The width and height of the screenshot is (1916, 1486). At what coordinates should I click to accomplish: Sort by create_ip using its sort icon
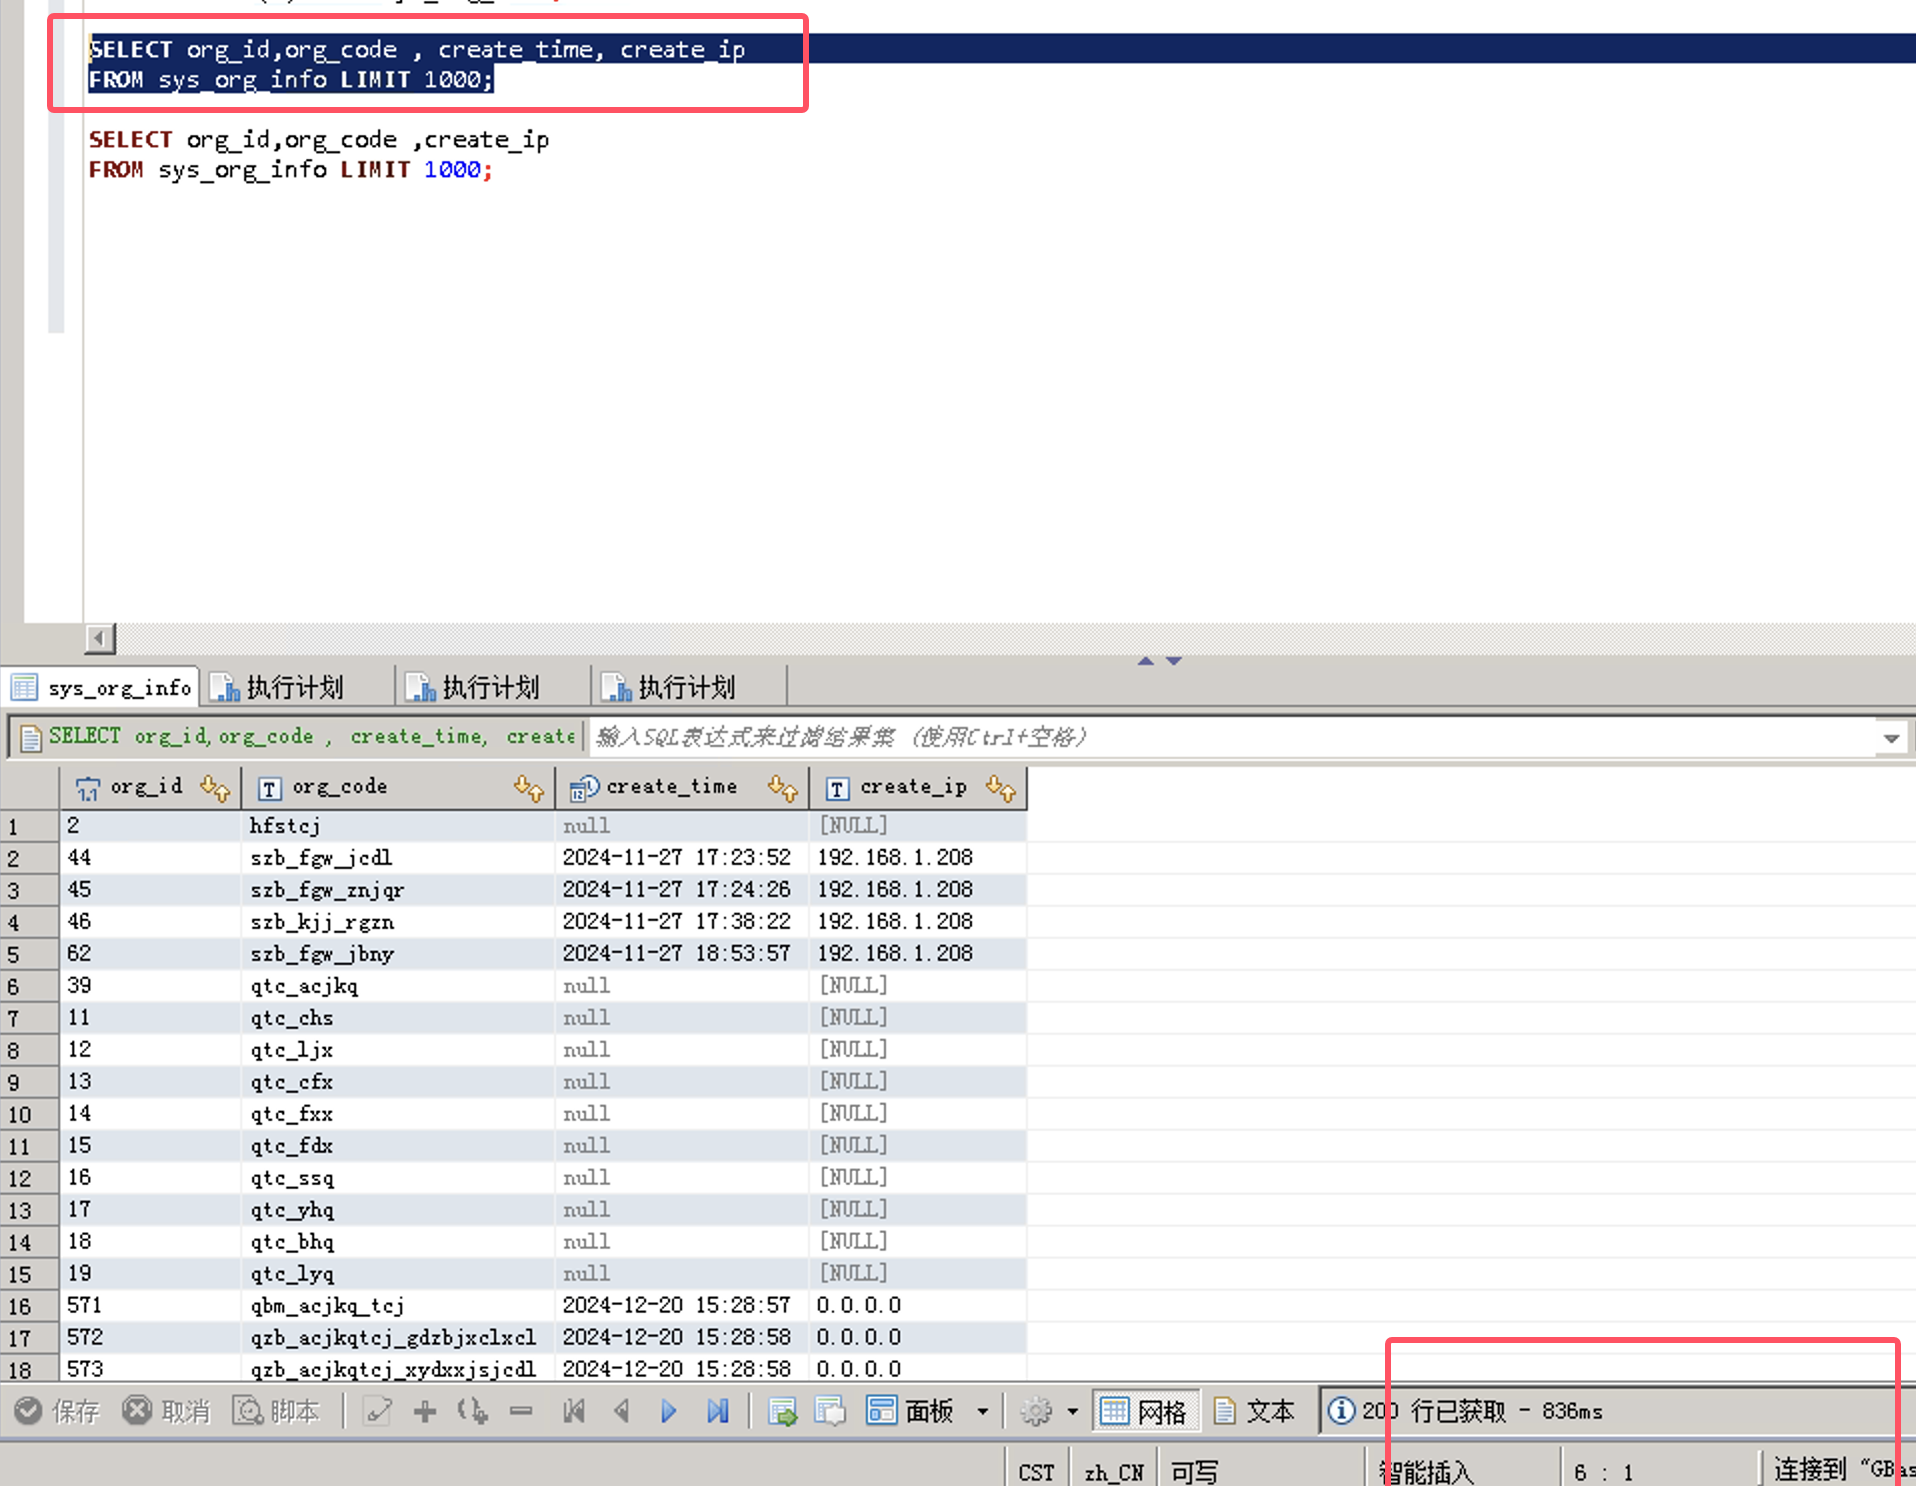[1001, 788]
